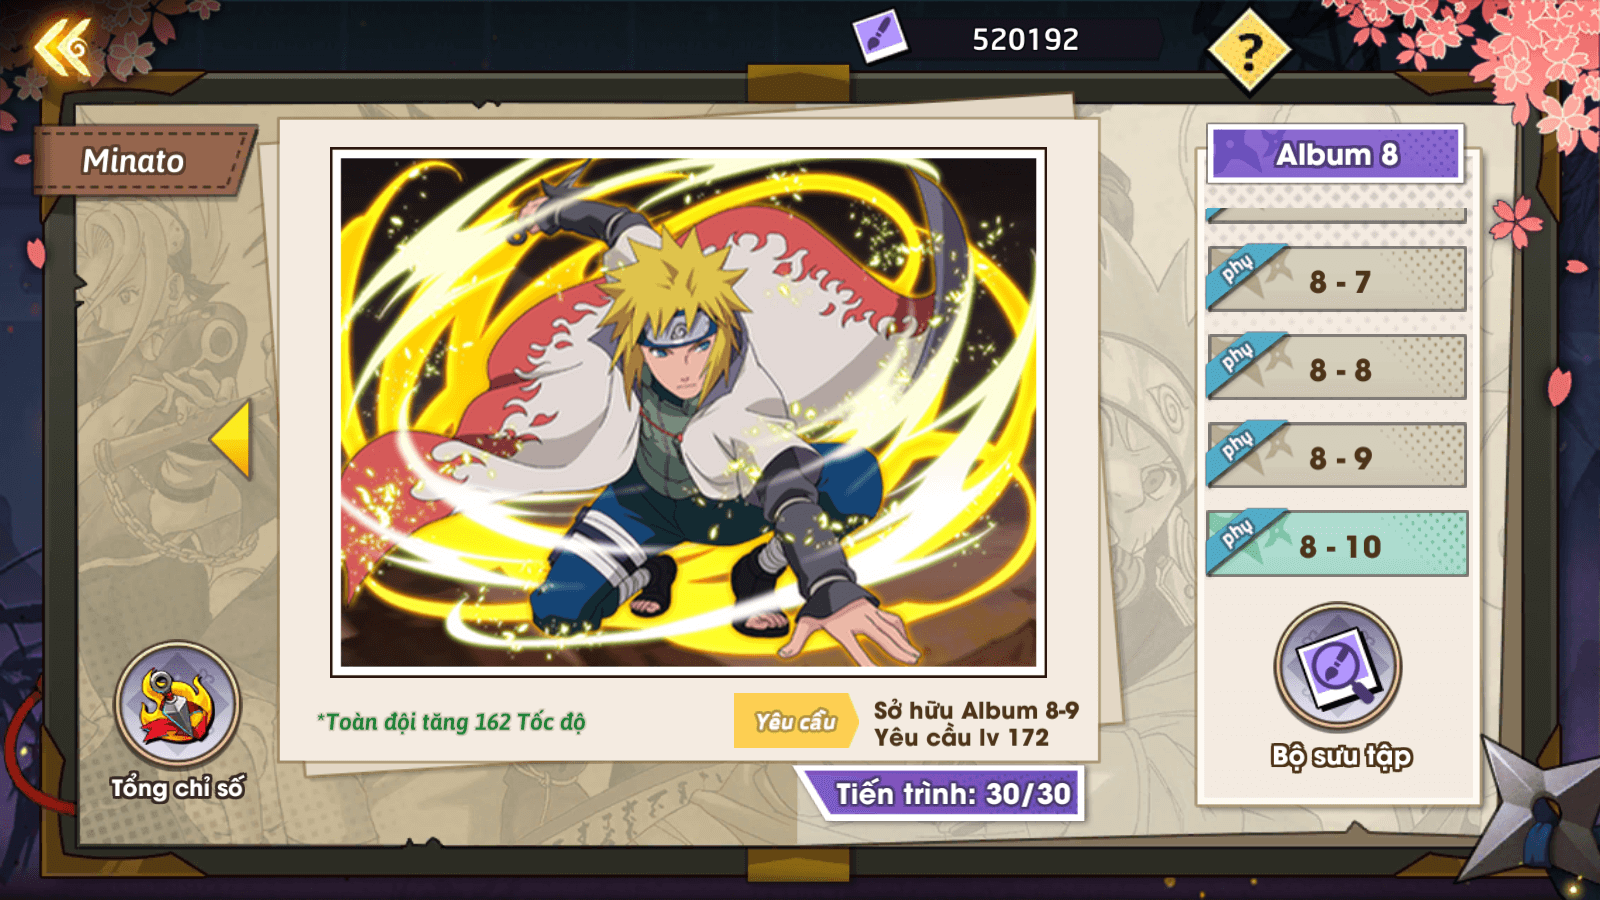Go back with the double-arrow icon
Viewport: 1600px width, 900px height.
[62, 46]
